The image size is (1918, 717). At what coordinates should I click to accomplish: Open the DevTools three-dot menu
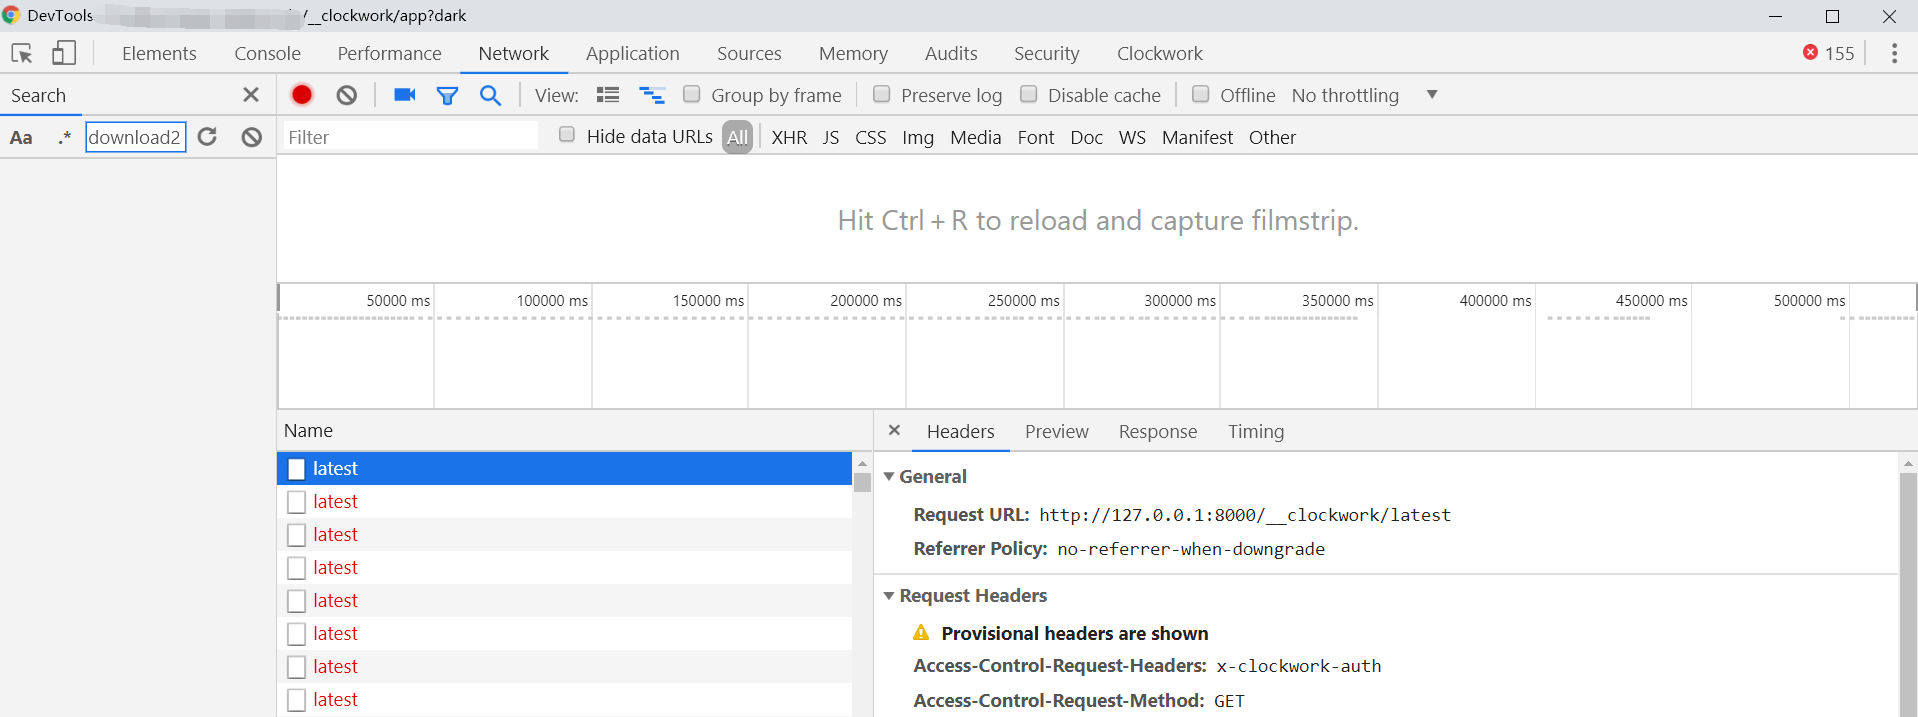coord(1894,53)
